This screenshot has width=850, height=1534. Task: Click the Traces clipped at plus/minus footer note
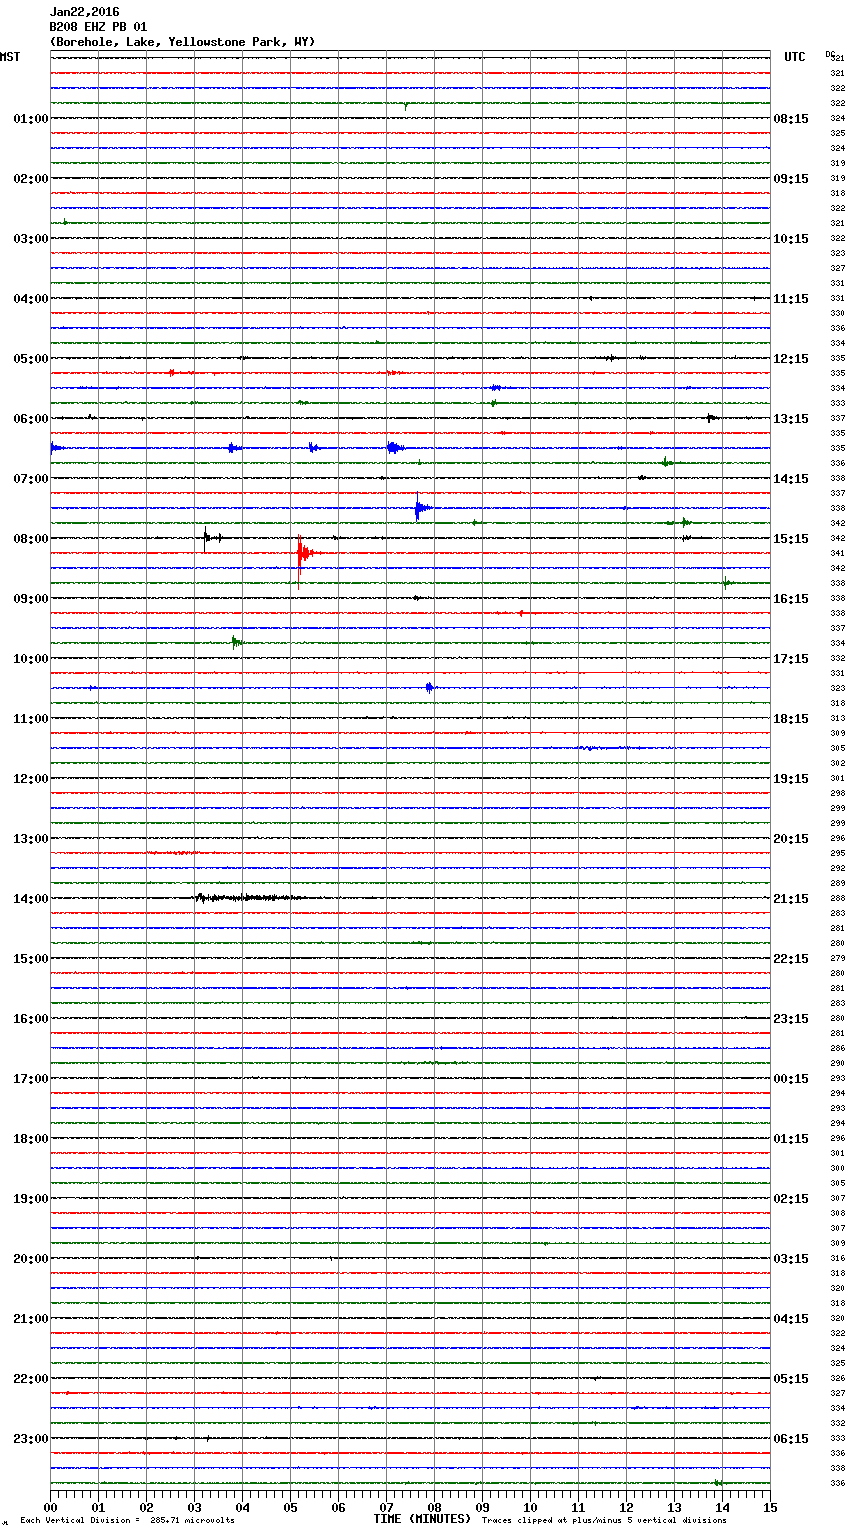point(604,1520)
